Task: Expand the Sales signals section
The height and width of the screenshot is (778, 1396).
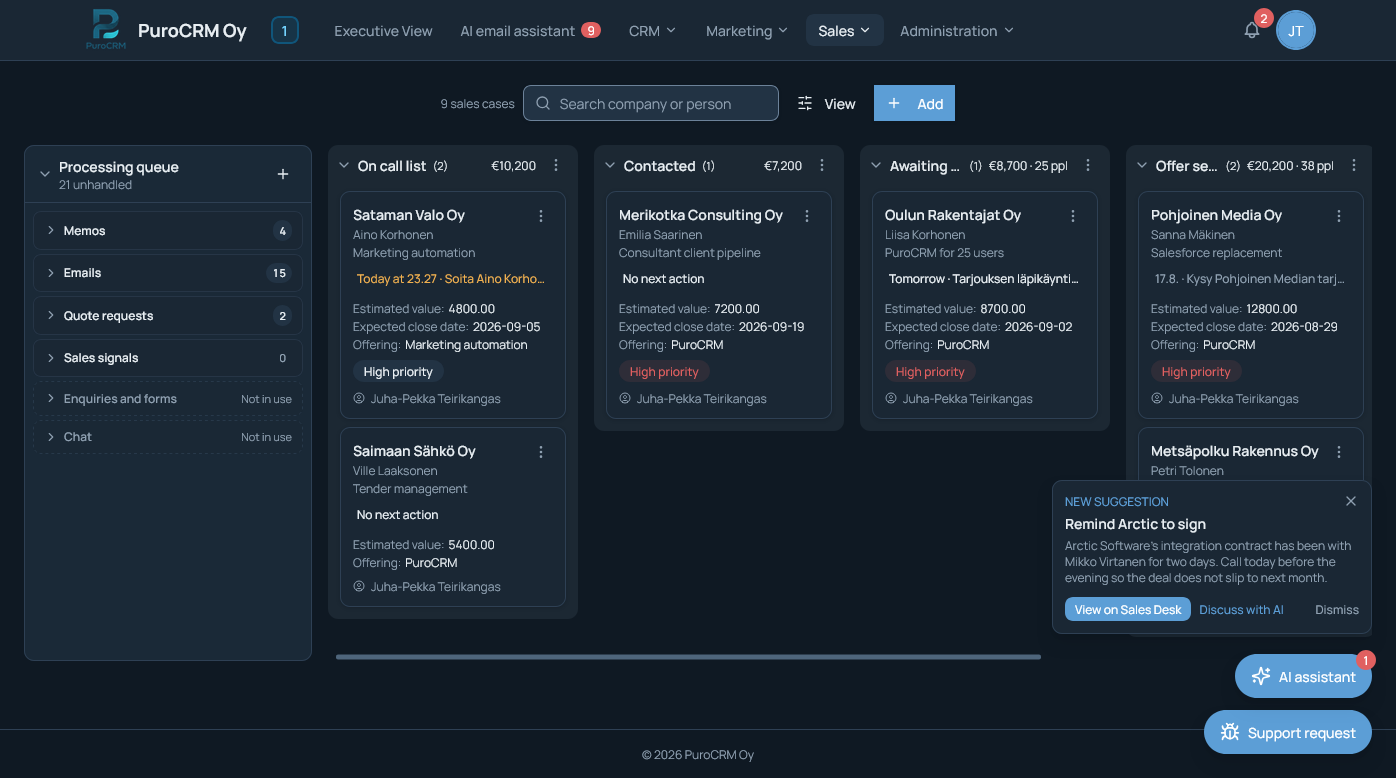Action: click(x=168, y=358)
